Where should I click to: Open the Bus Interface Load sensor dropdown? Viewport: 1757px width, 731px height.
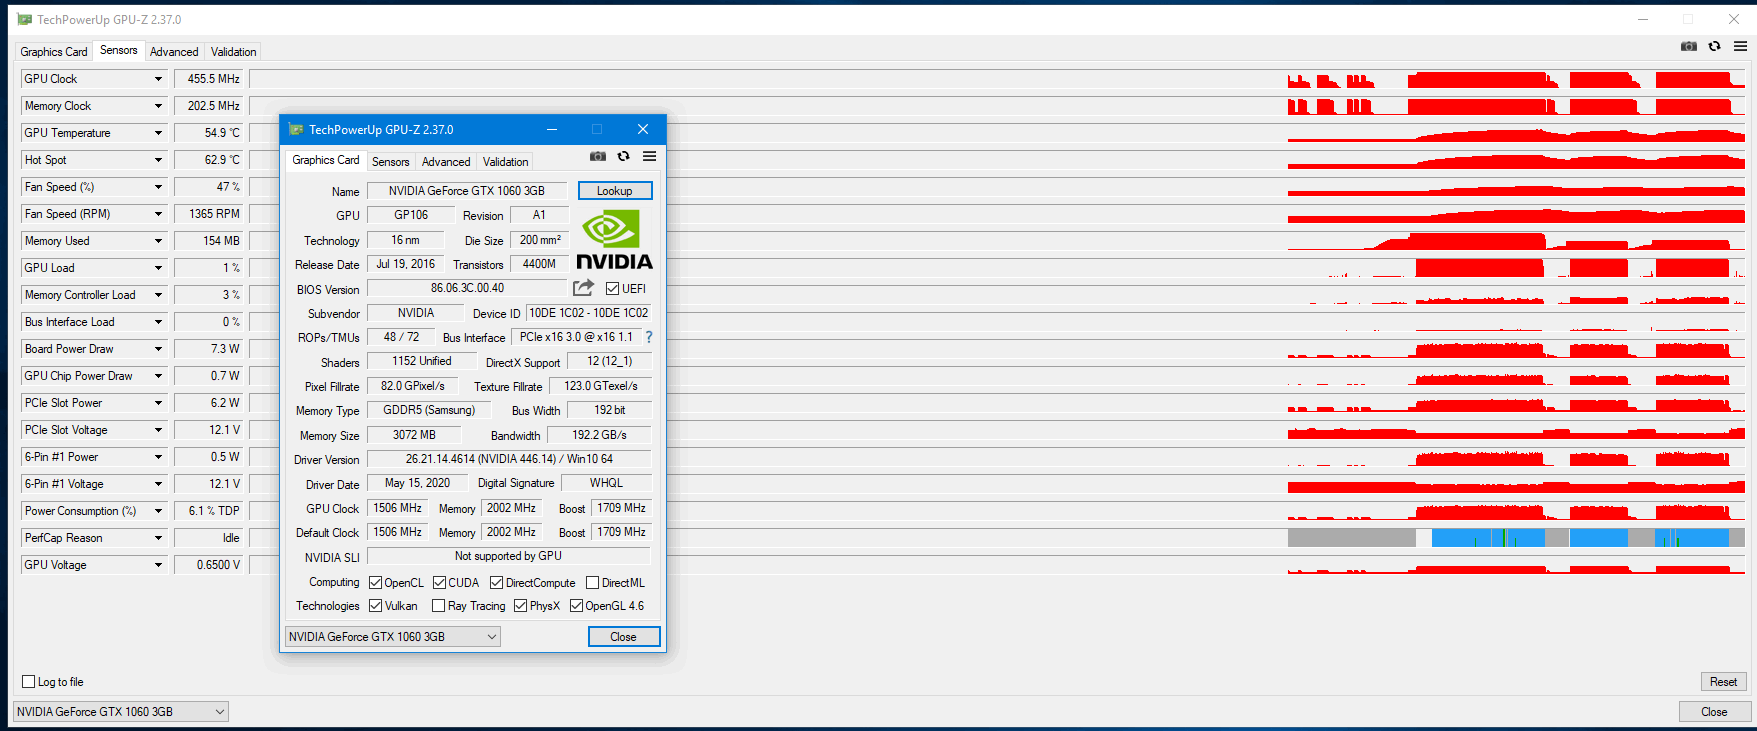tap(158, 322)
